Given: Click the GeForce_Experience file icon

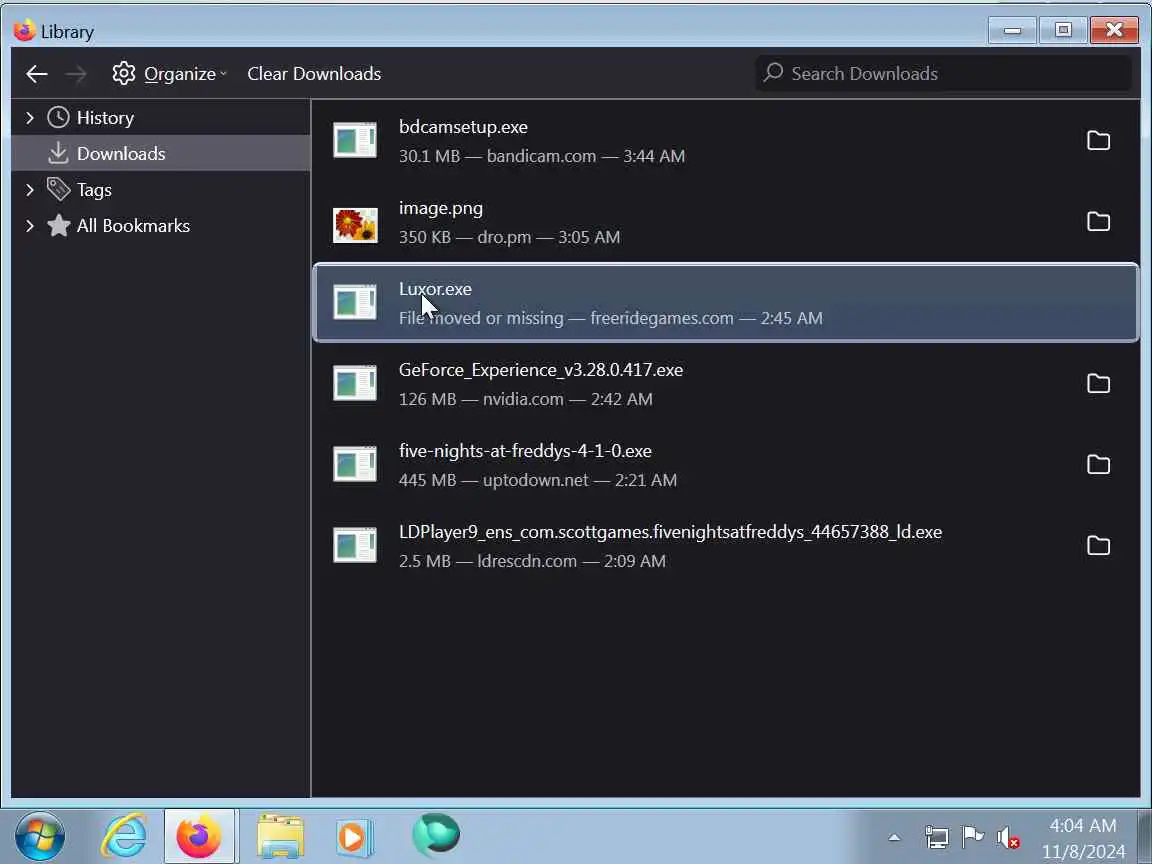Looking at the screenshot, I should [x=355, y=383].
